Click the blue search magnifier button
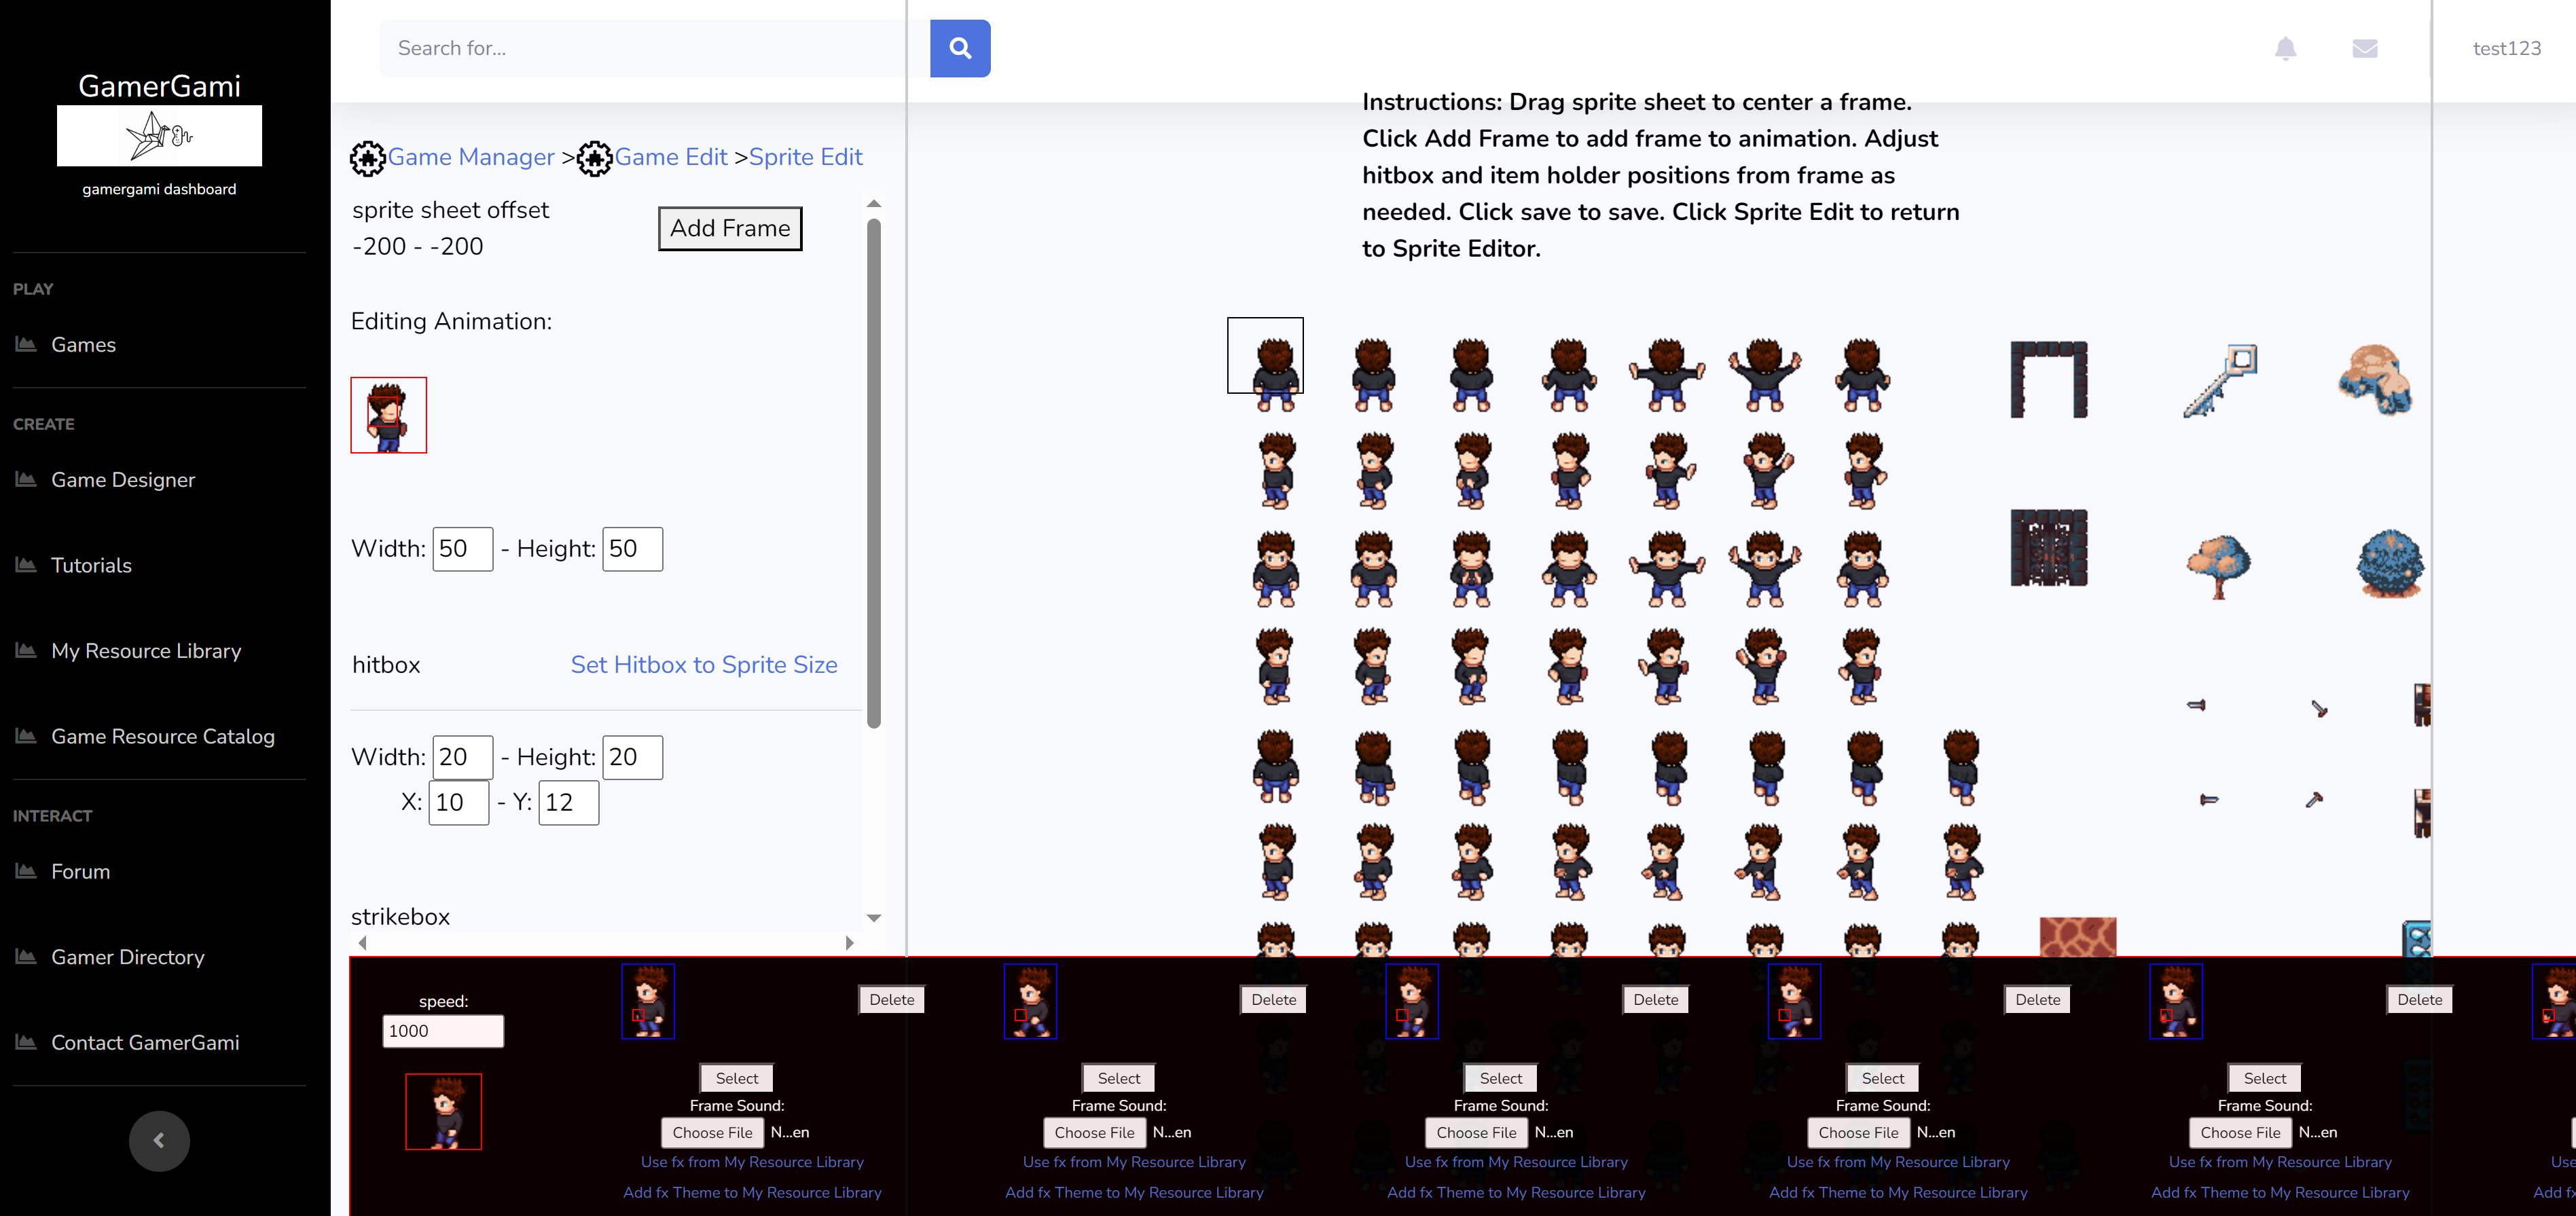 pos(959,48)
